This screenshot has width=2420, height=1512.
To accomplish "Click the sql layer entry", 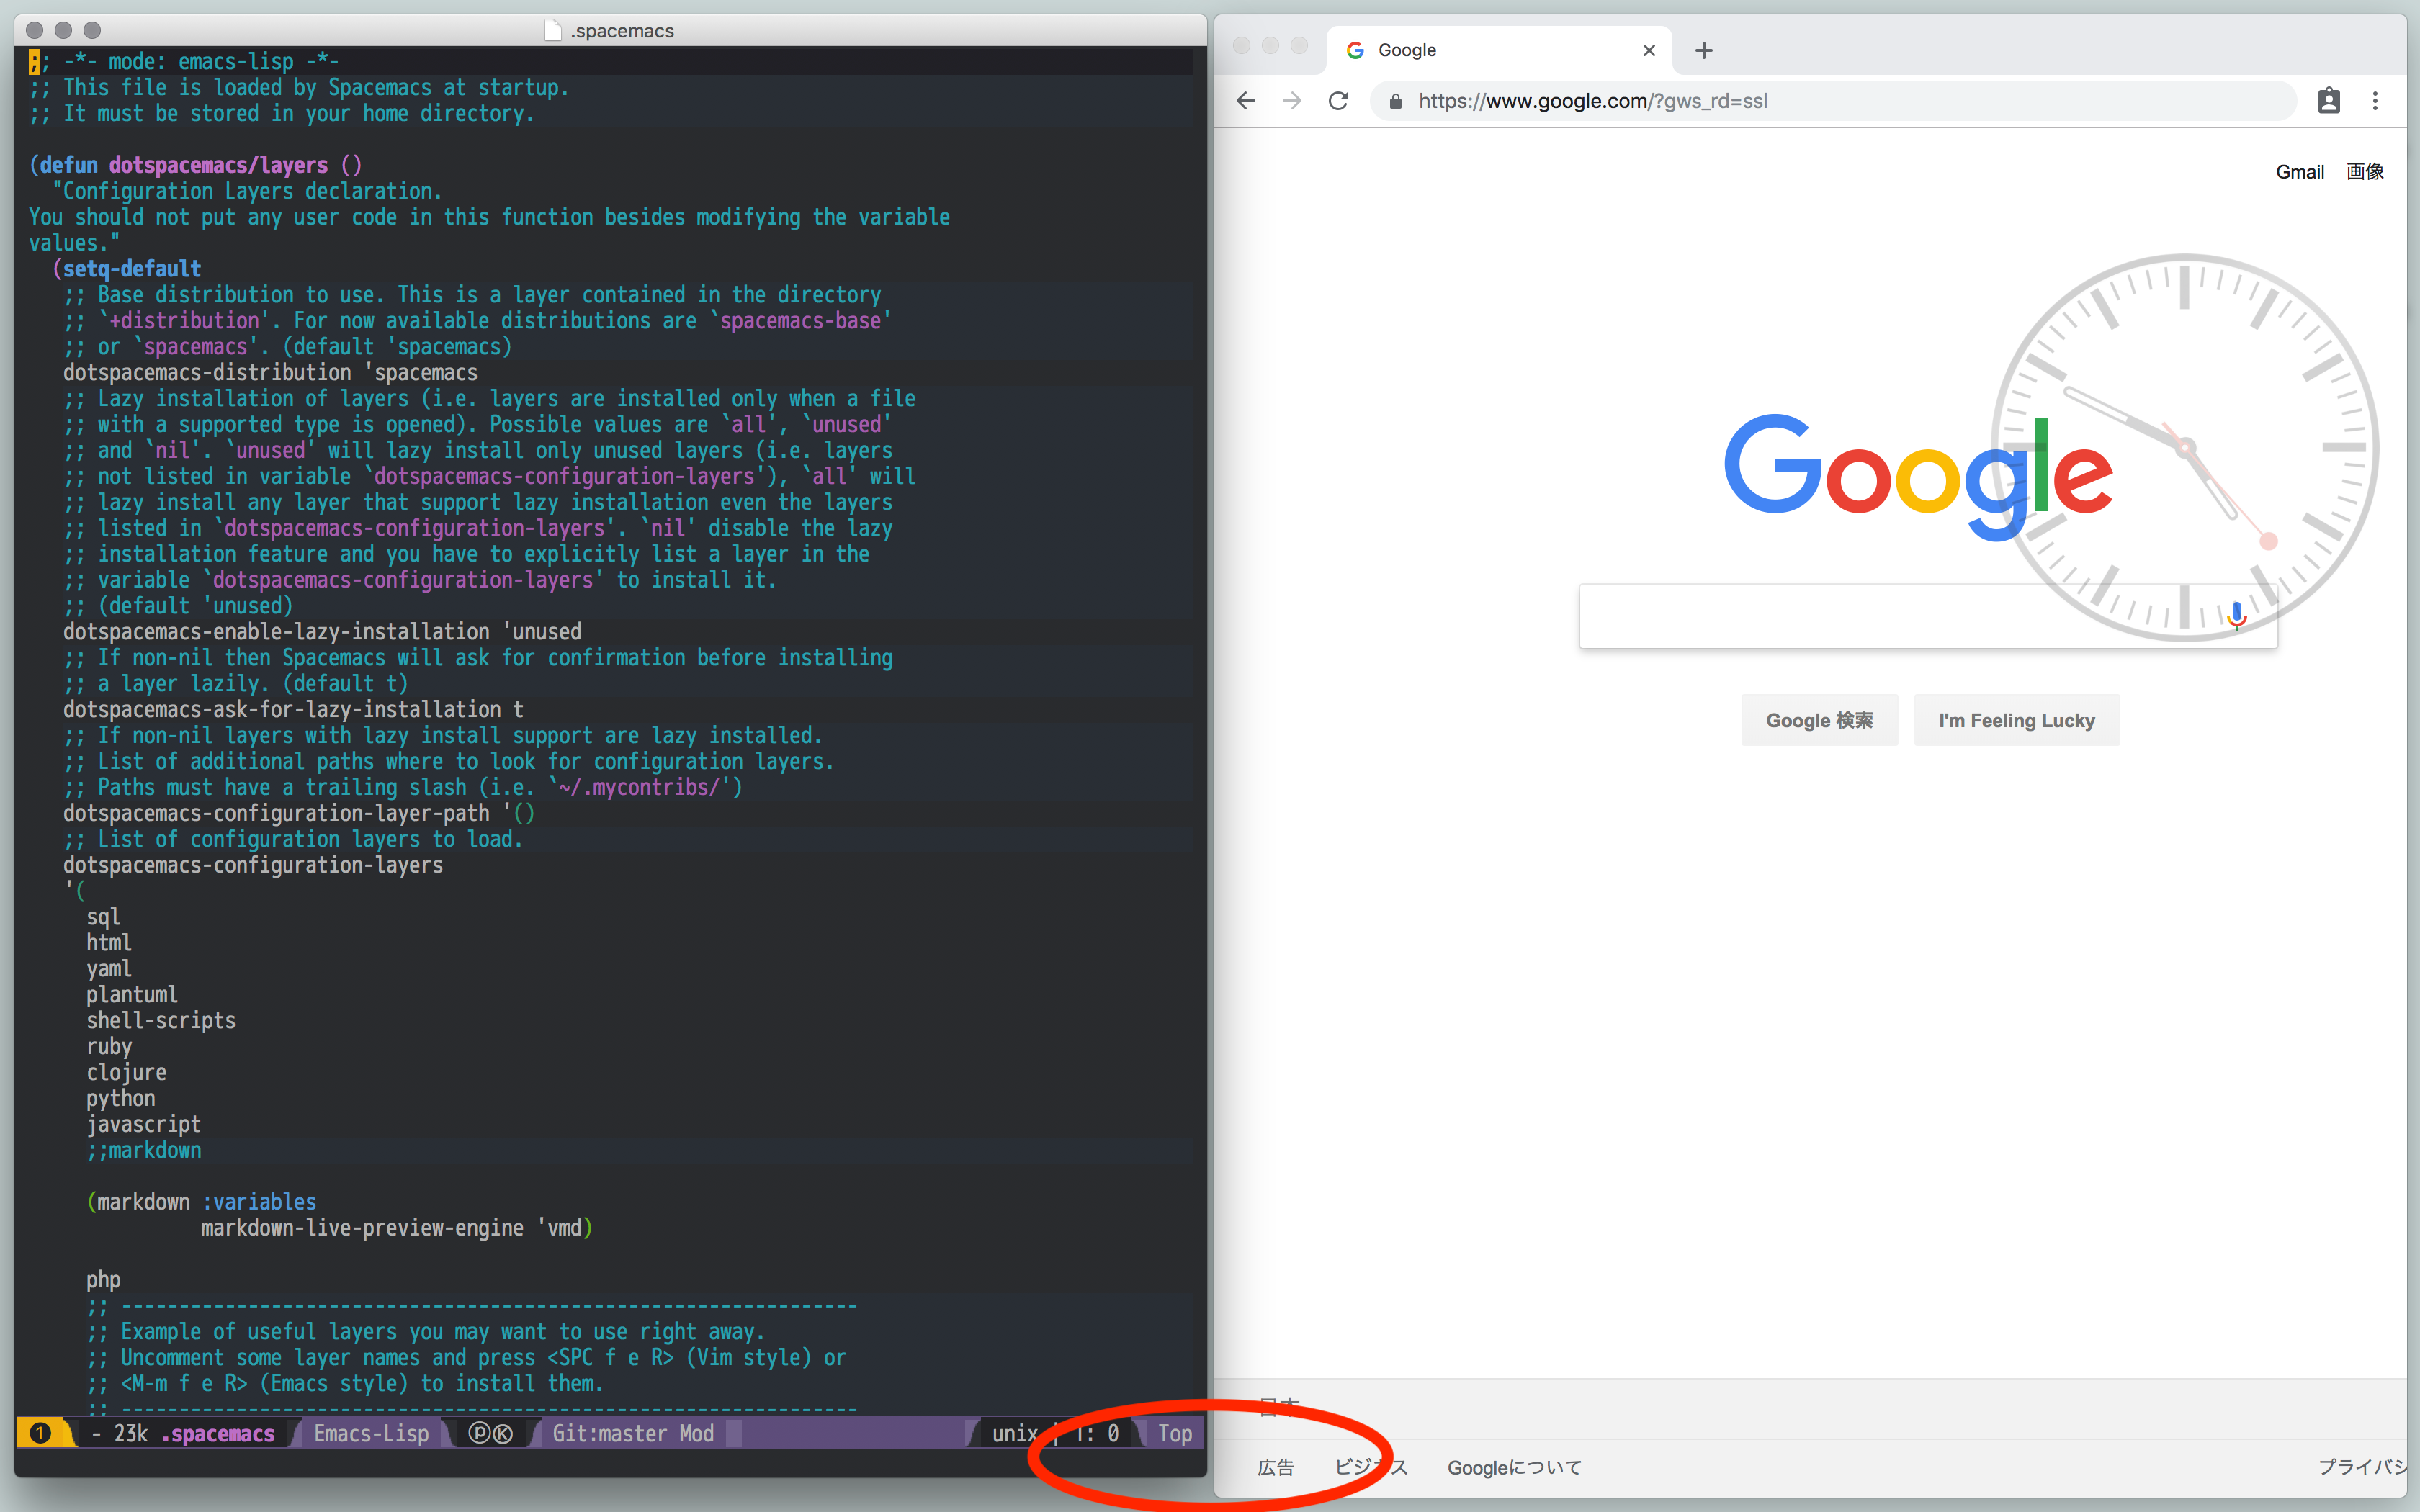I will pyautogui.click(x=103, y=917).
